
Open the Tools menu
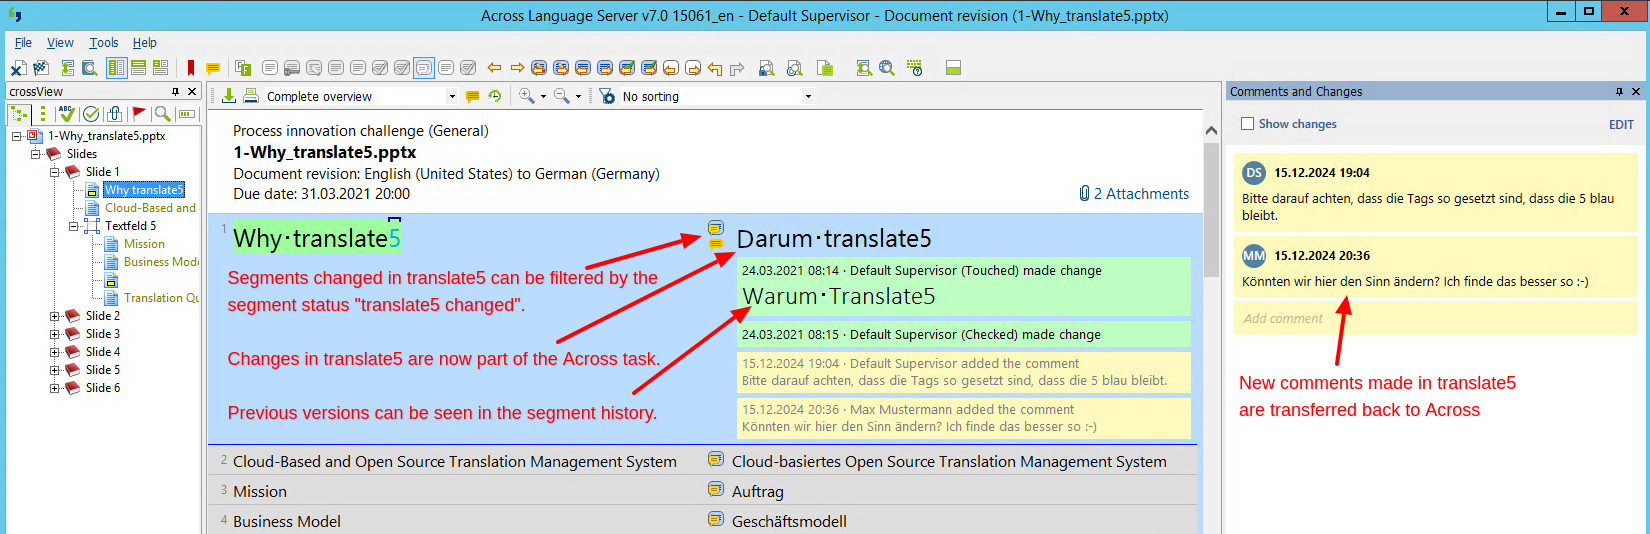104,43
